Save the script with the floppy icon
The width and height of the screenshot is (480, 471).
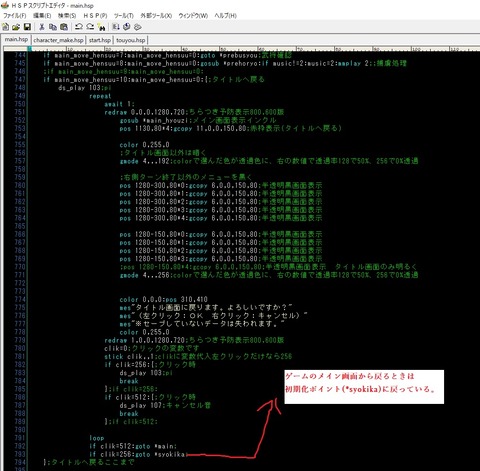tap(27, 27)
